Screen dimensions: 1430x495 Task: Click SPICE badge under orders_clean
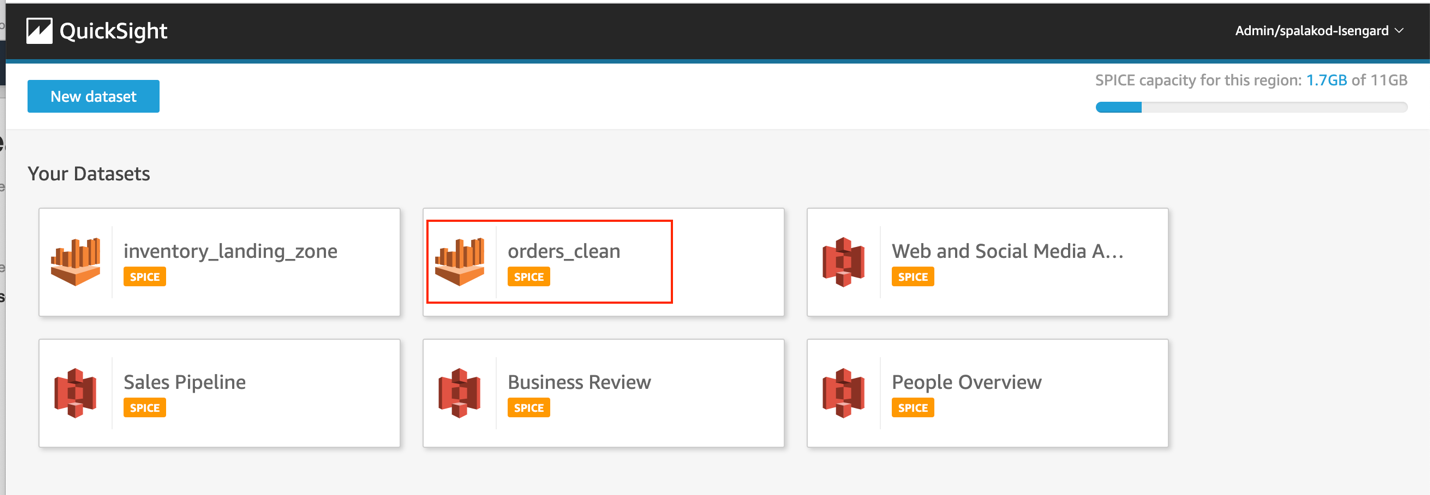[x=529, y=277]
